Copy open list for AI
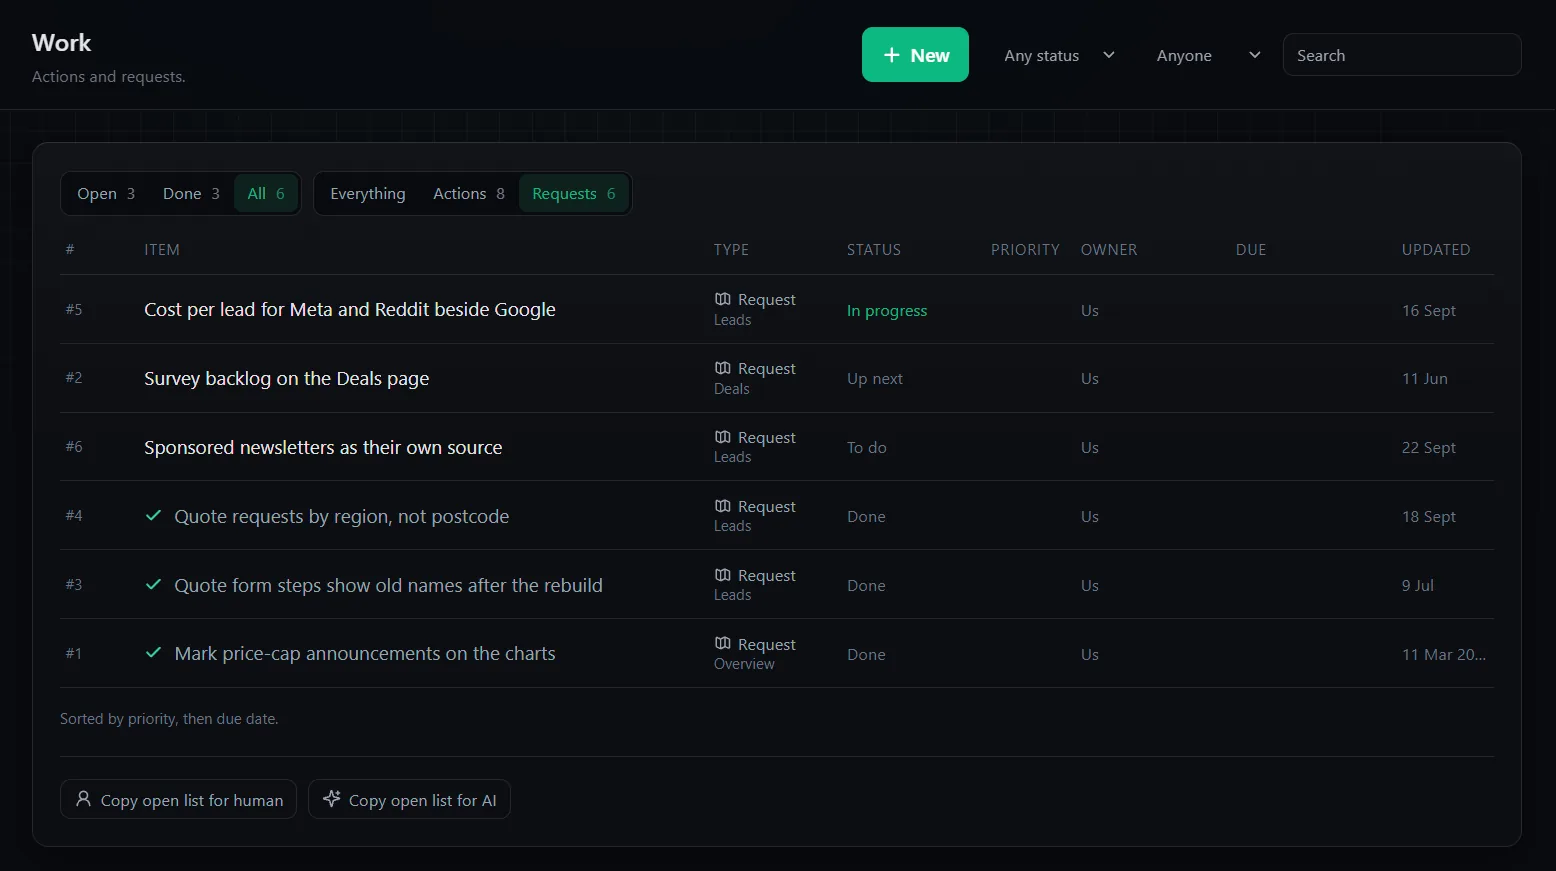This screenshot has width=1556, height=871. pyautogui.click(x=409, y=799)
